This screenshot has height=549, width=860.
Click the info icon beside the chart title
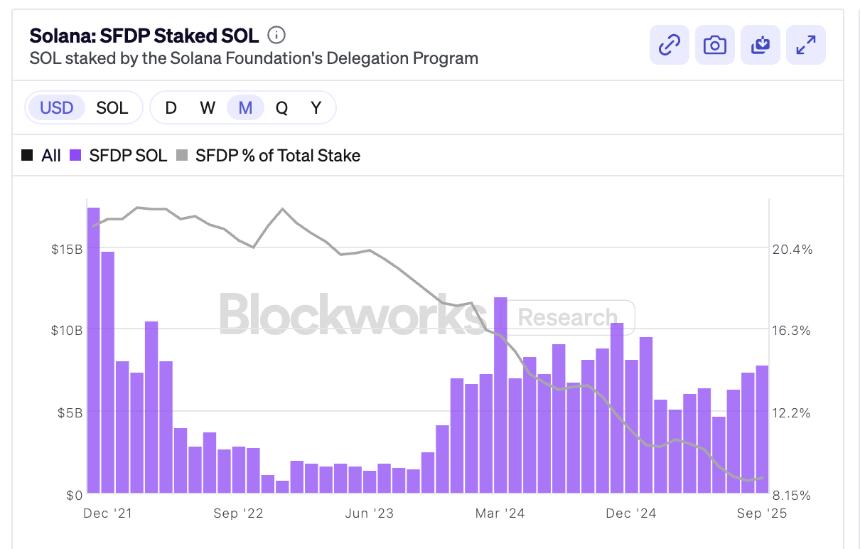[x=277, y=36]
